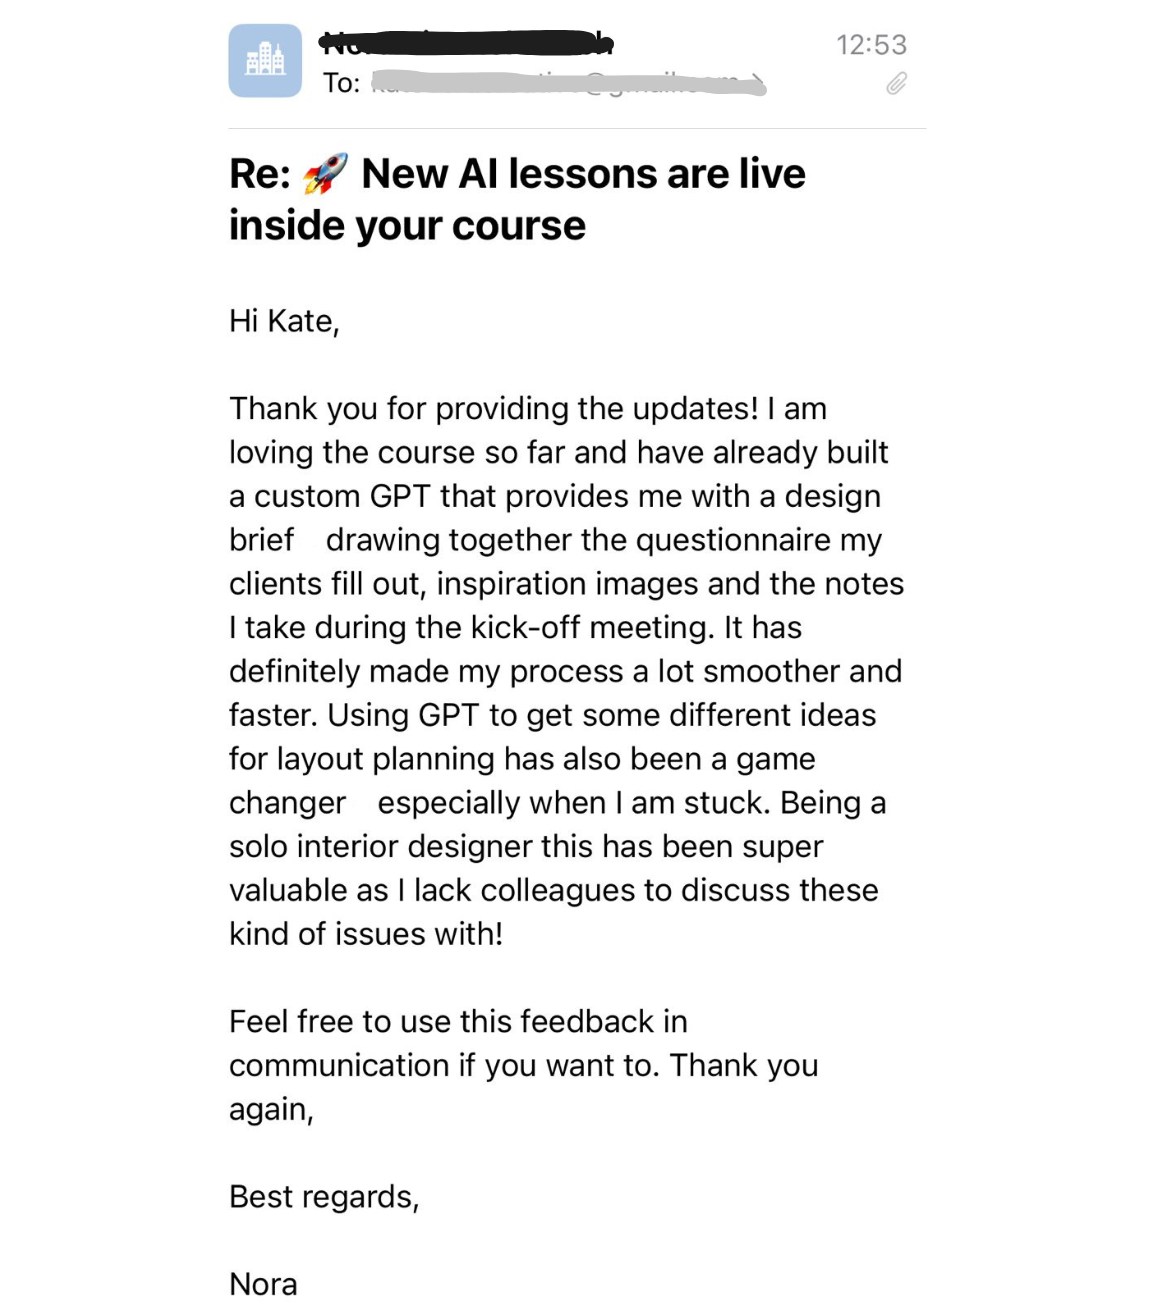Click the "Best regards," closing line

pos(324,1197)
